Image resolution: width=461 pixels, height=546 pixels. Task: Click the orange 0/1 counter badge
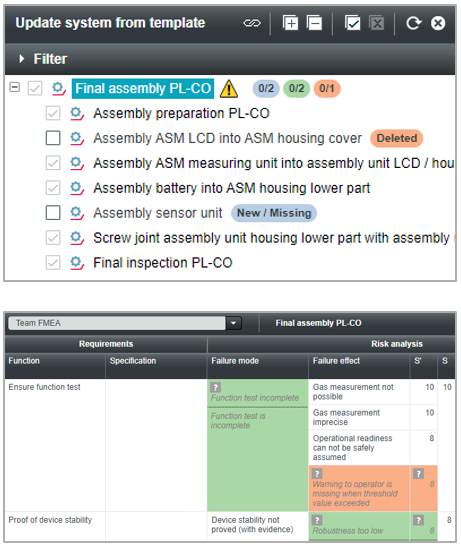pos(327,88)
